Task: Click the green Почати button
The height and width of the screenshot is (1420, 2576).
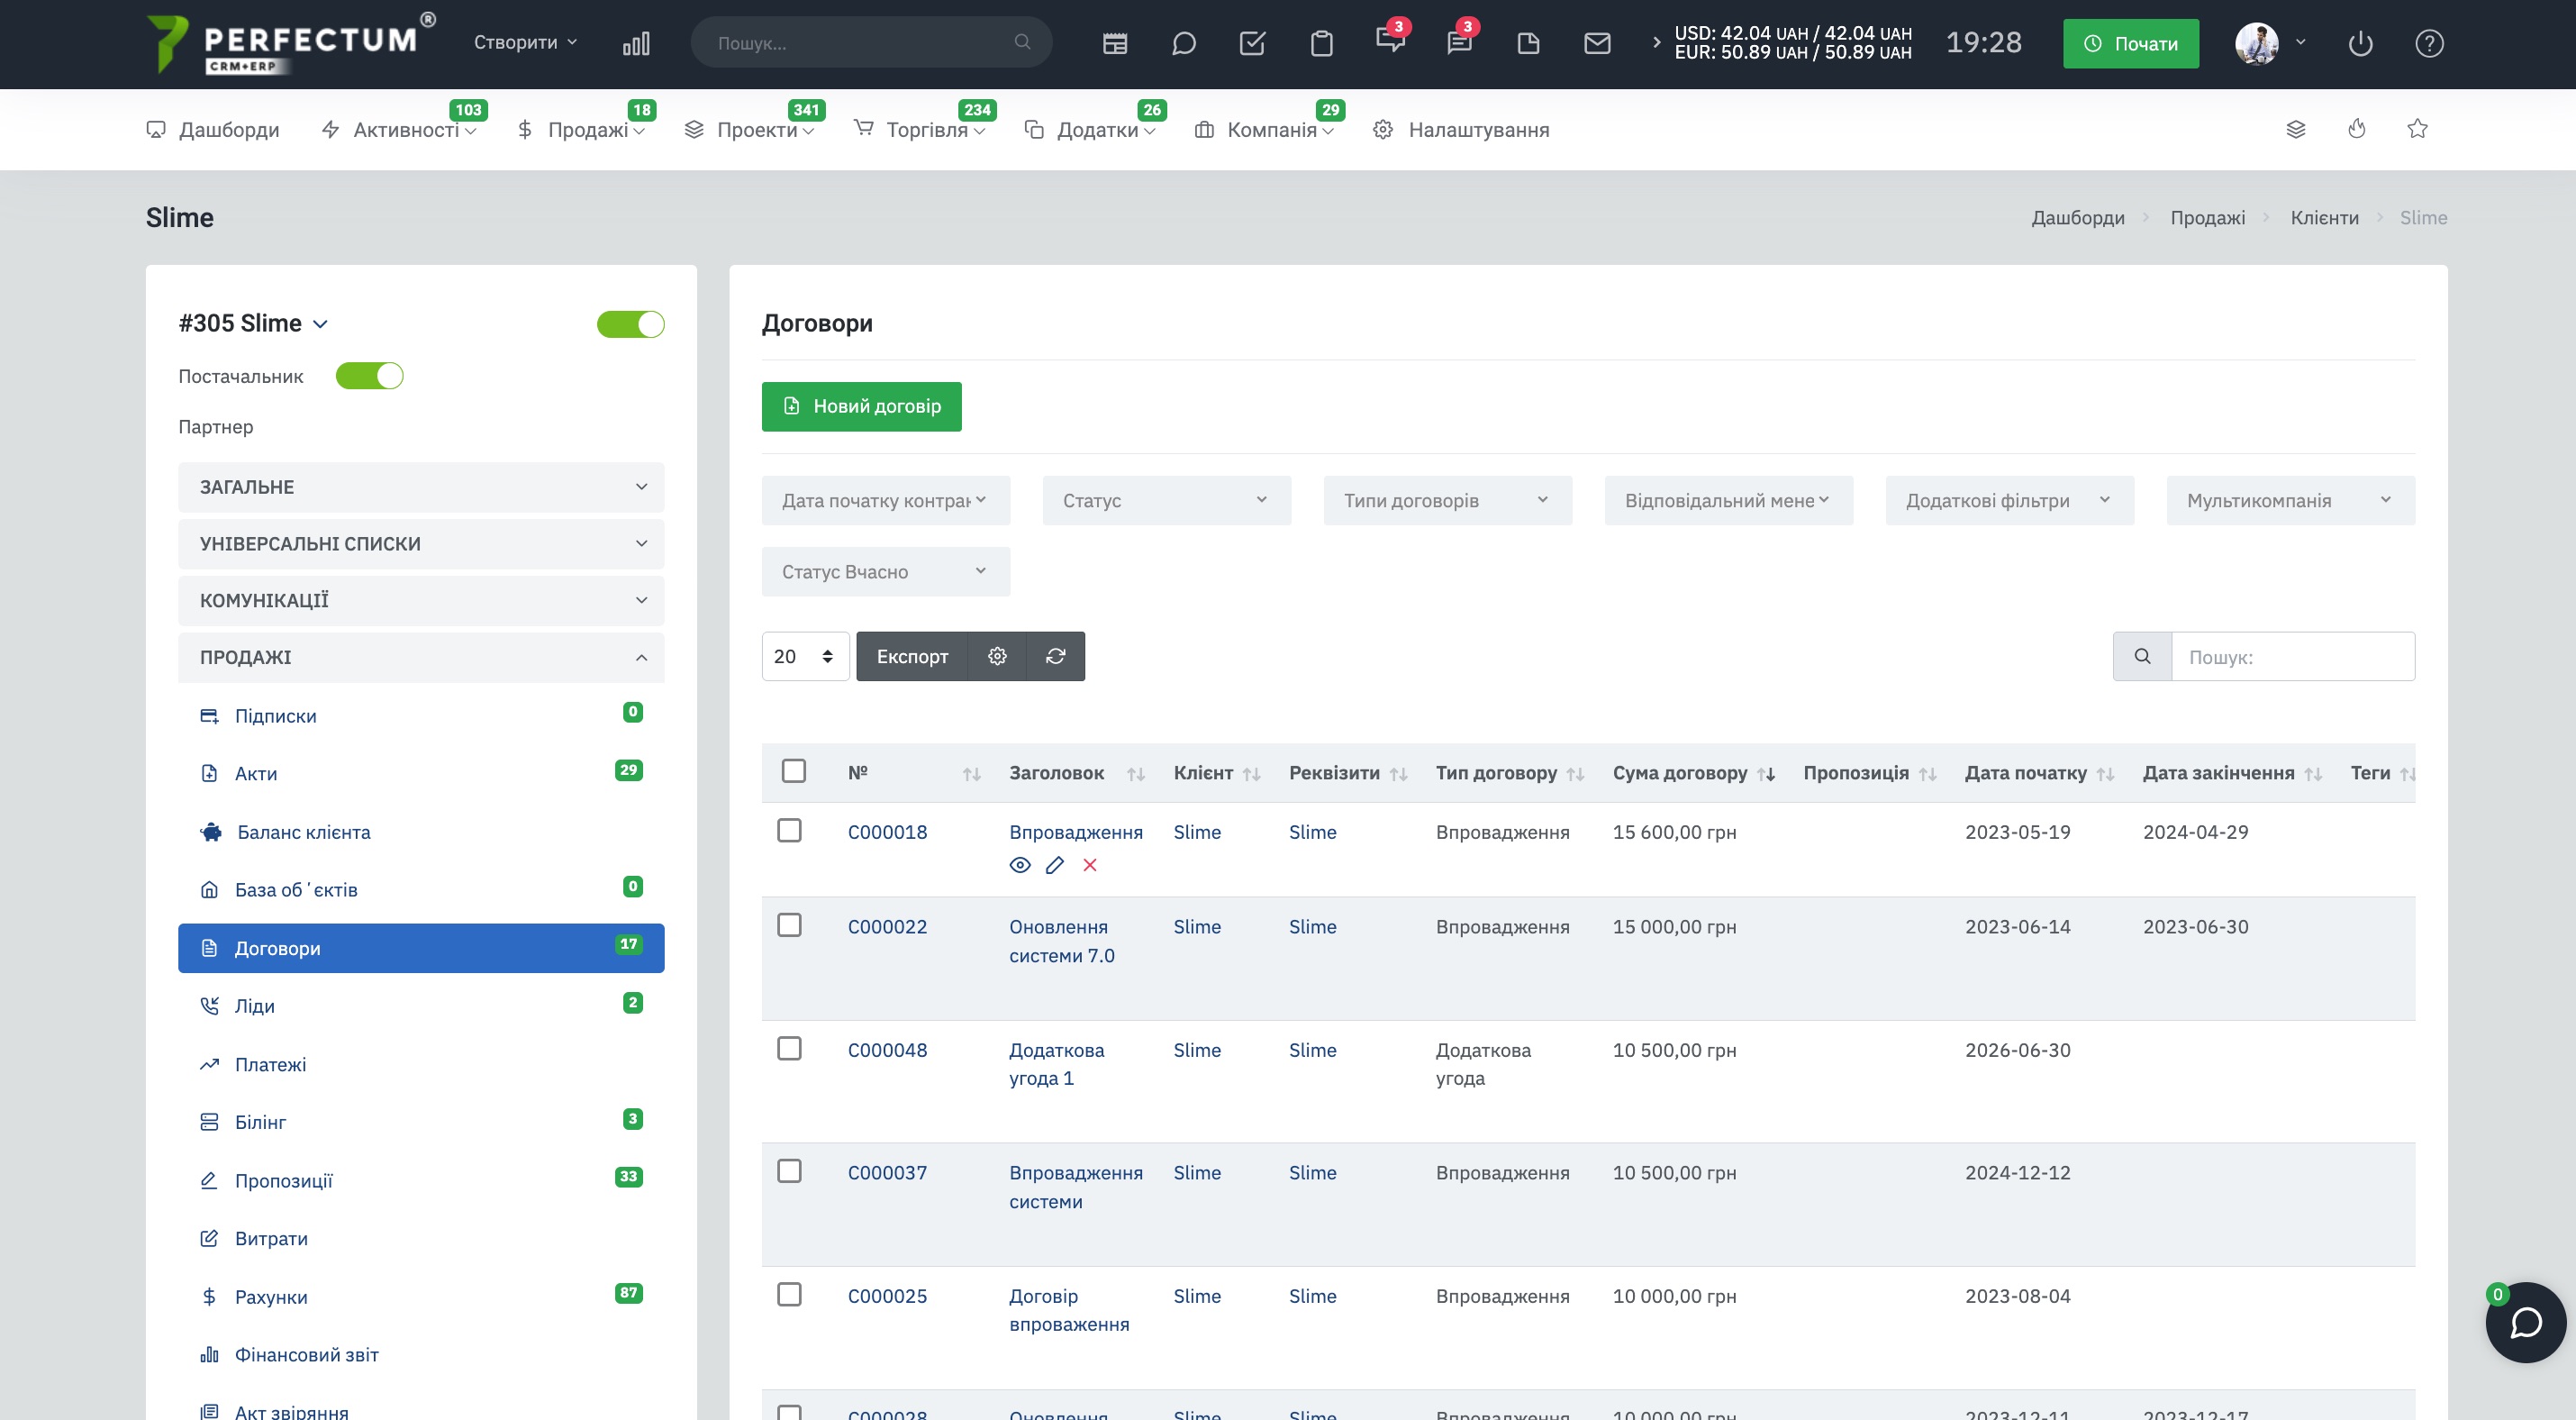Action: (2131, 43)
